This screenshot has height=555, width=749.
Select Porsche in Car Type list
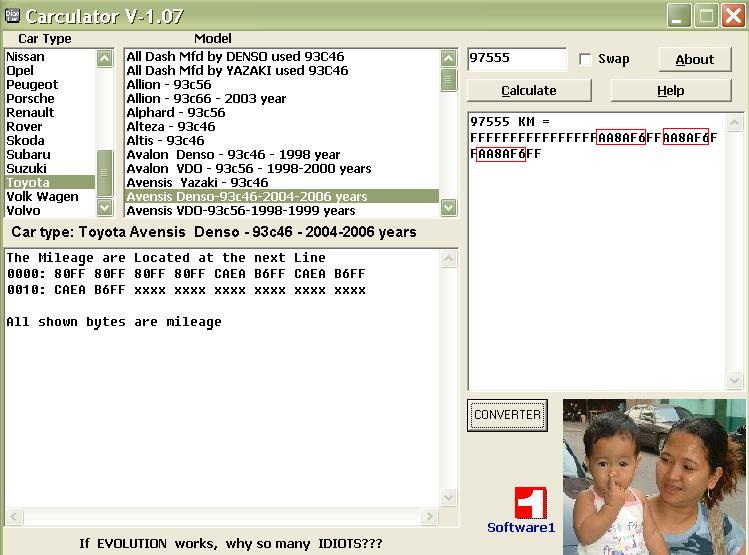tap(50, 98)
